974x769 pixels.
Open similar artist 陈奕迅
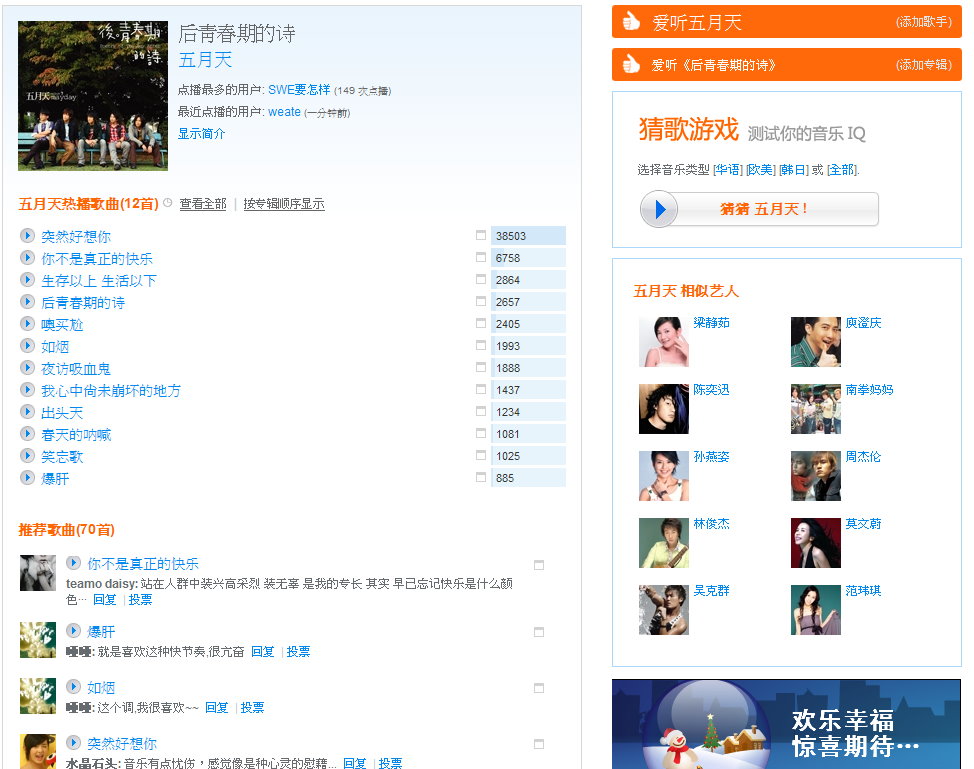711,389
